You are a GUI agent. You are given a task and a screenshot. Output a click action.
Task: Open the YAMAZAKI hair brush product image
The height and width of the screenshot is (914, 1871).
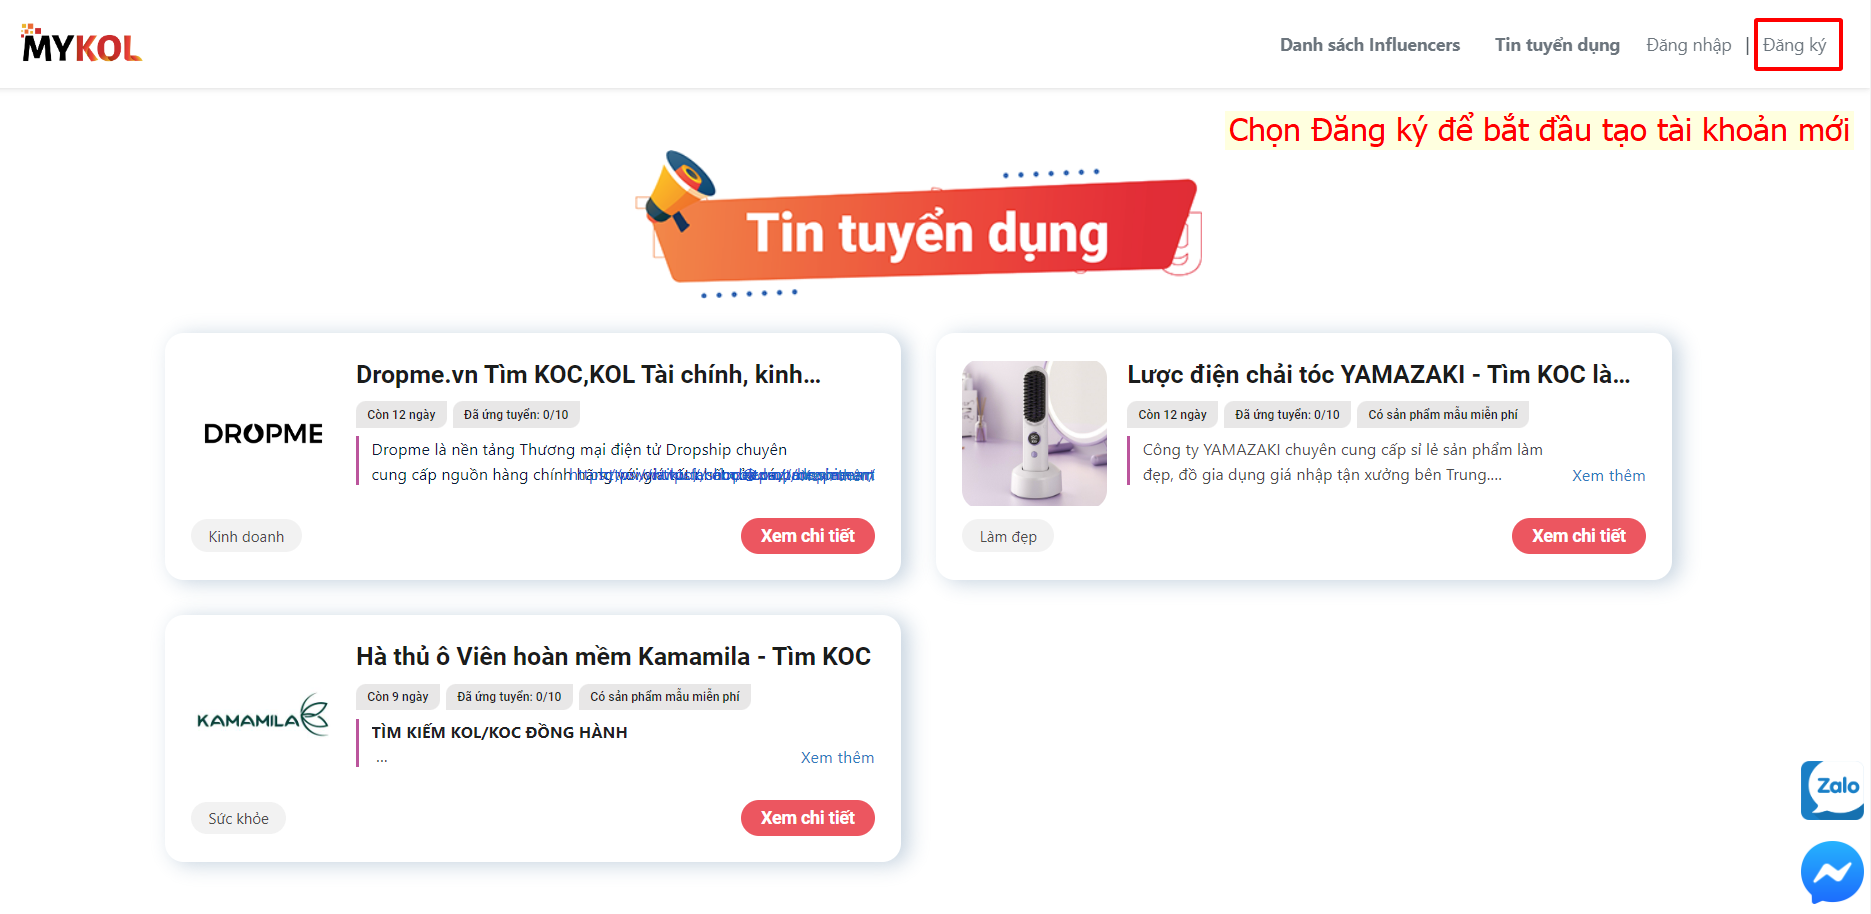1034,433
